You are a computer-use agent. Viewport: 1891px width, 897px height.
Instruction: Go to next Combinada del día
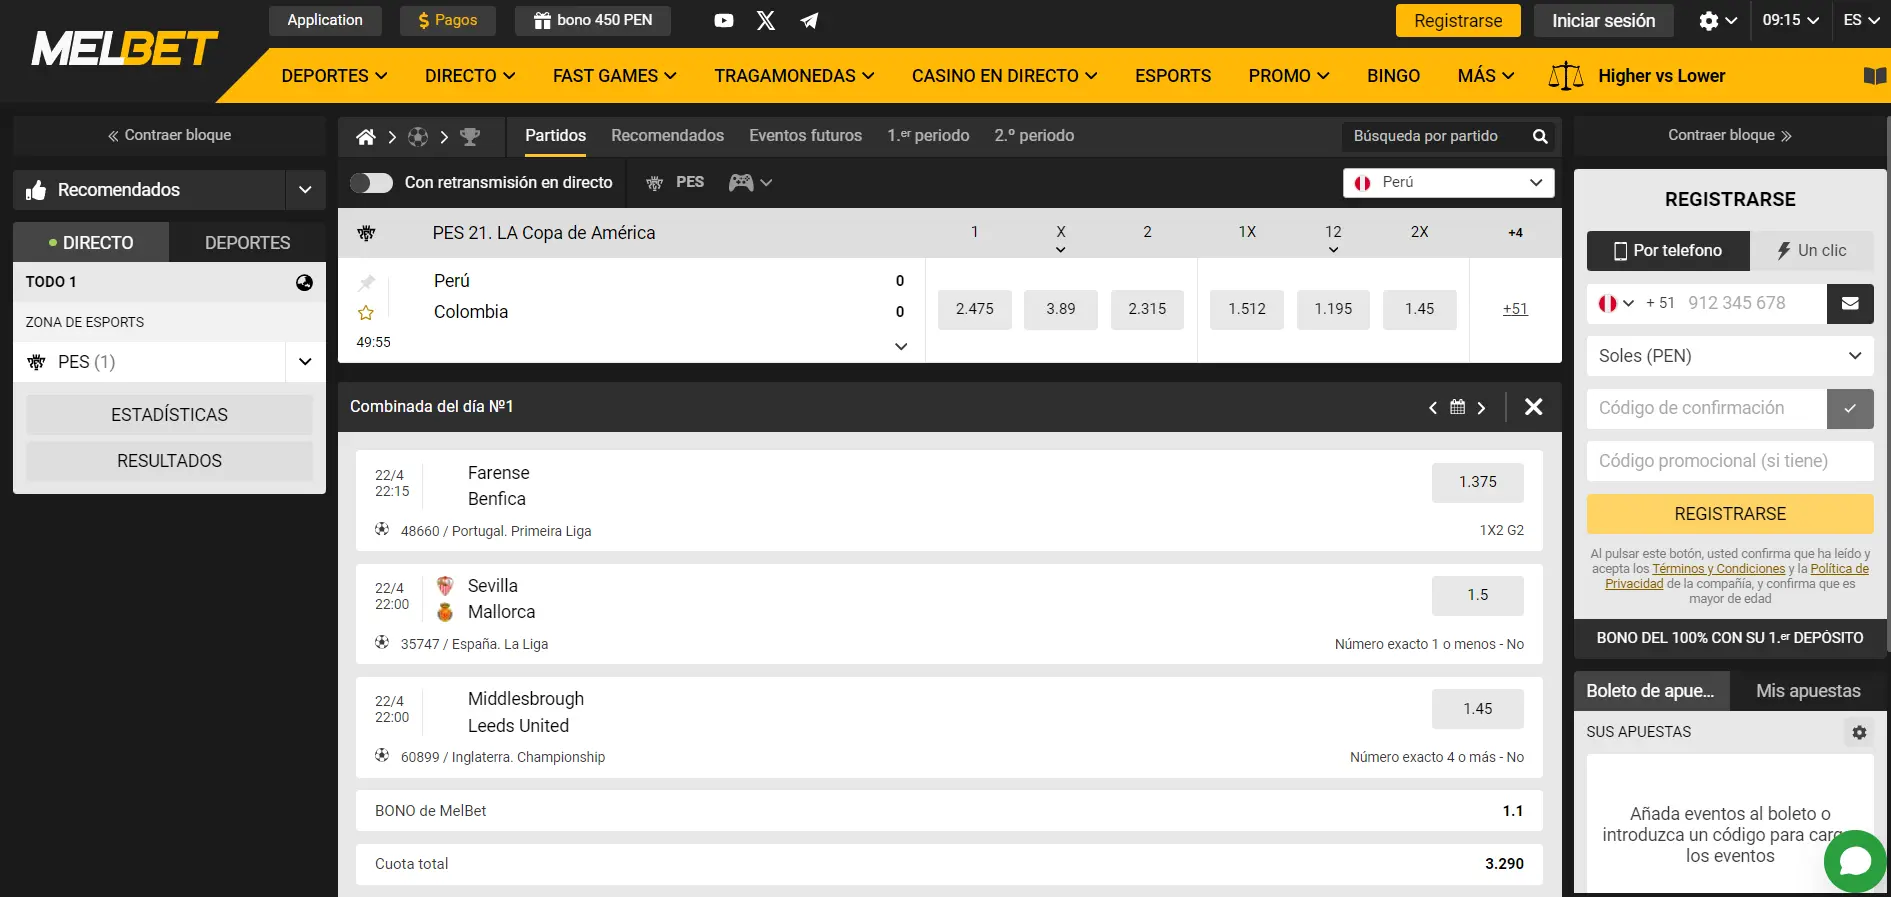point(1481,408)
